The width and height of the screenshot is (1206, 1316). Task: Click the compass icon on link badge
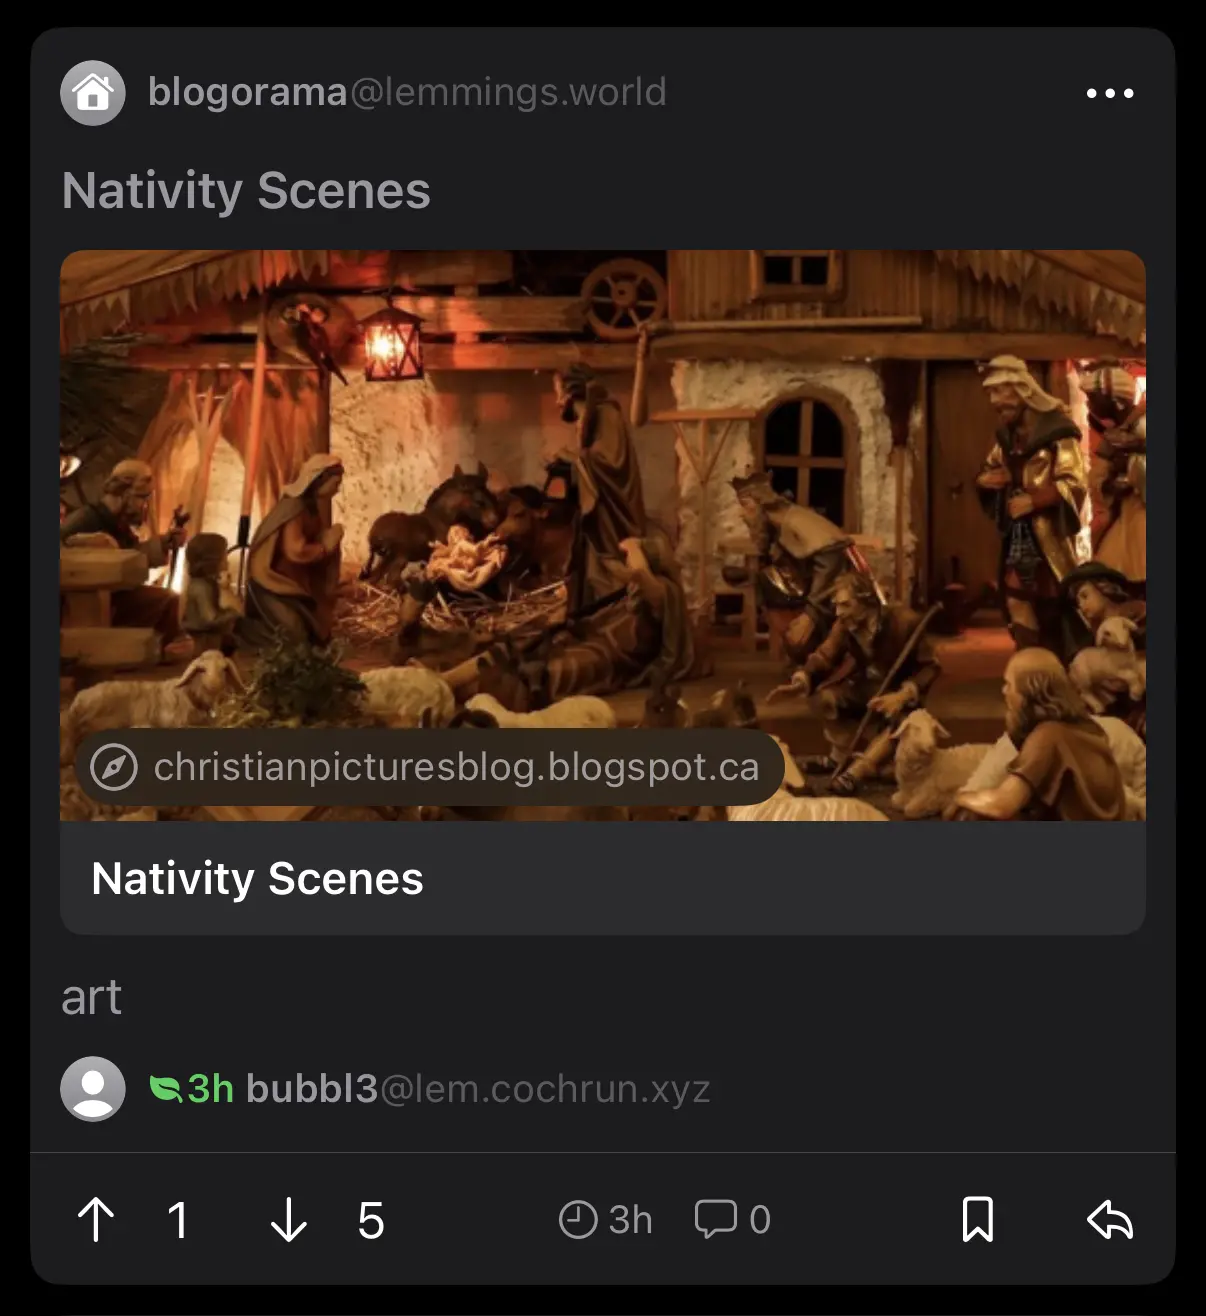pyautogui.click(x=114, y=768)
